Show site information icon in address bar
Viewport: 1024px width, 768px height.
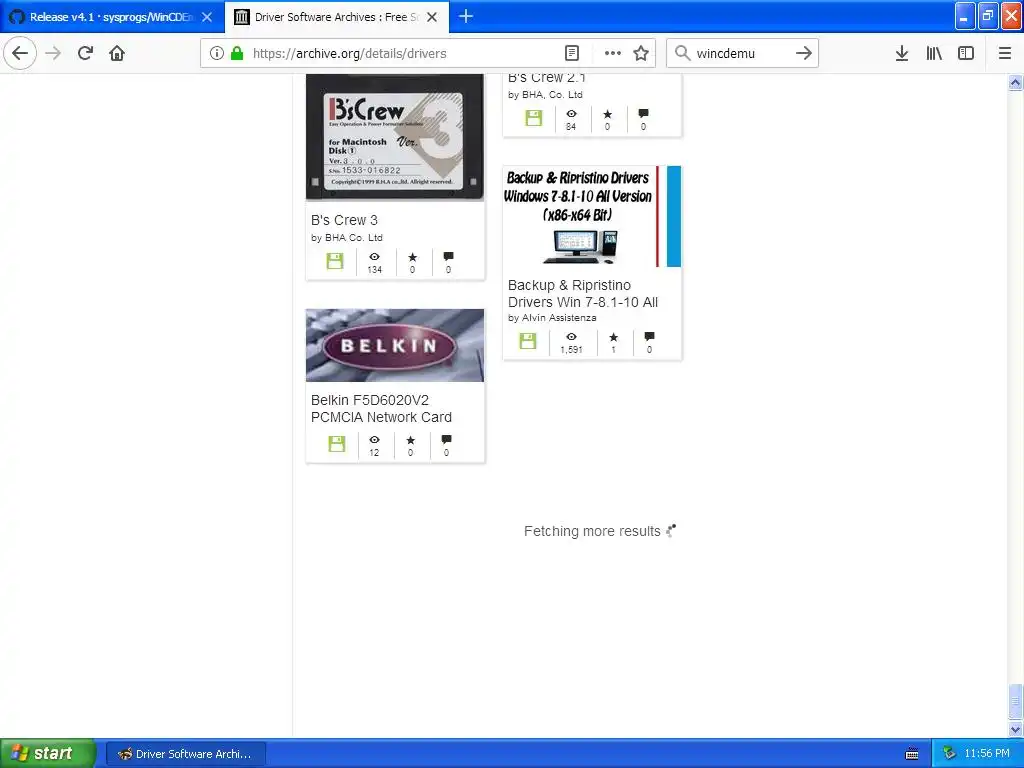click(x=217, y=54)
